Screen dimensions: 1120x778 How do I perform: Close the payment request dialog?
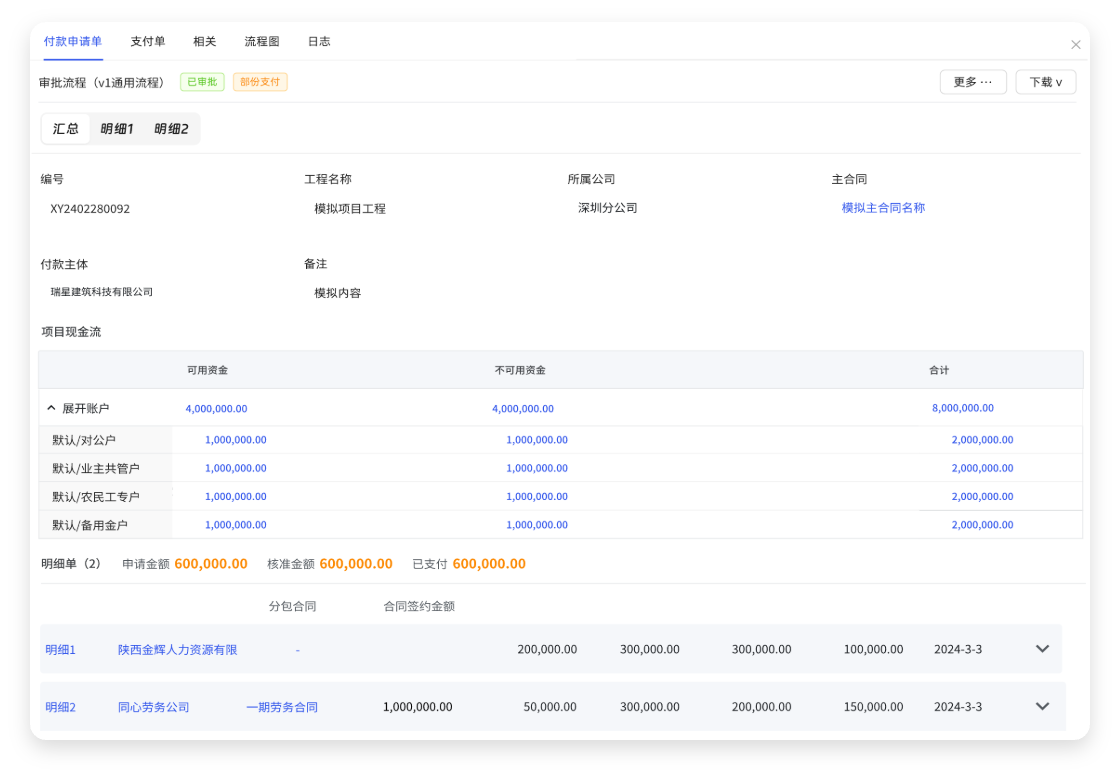pyautogui.click(x=1075, y=45)
